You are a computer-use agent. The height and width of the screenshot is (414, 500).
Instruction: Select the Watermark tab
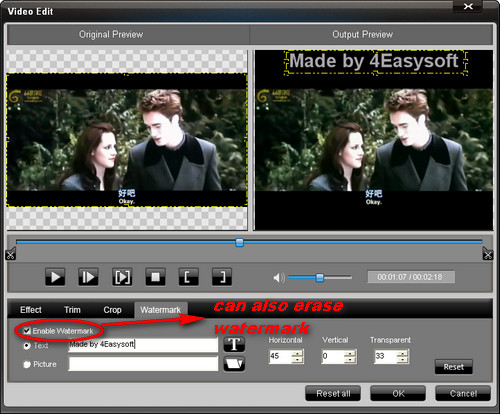(x=161, y=310)
